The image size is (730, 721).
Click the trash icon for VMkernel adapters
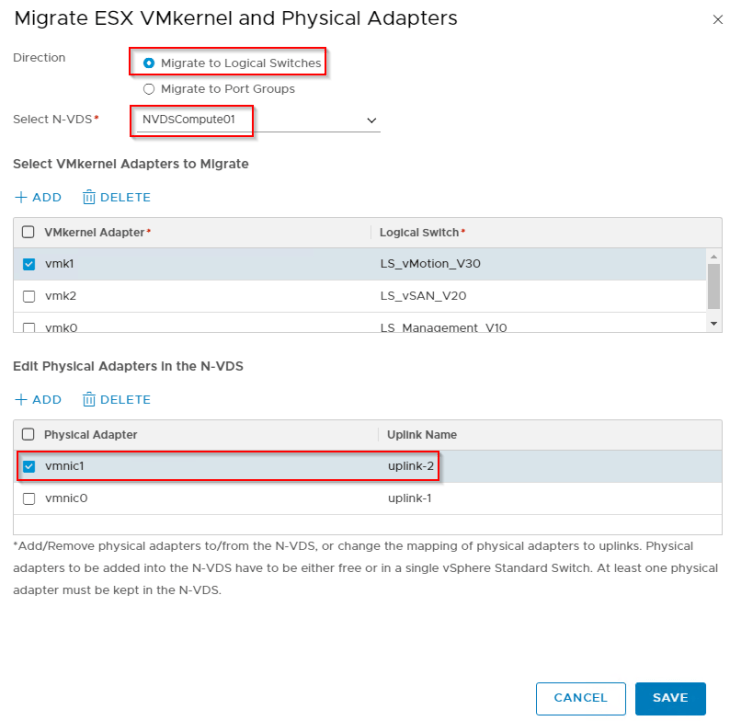89,198
